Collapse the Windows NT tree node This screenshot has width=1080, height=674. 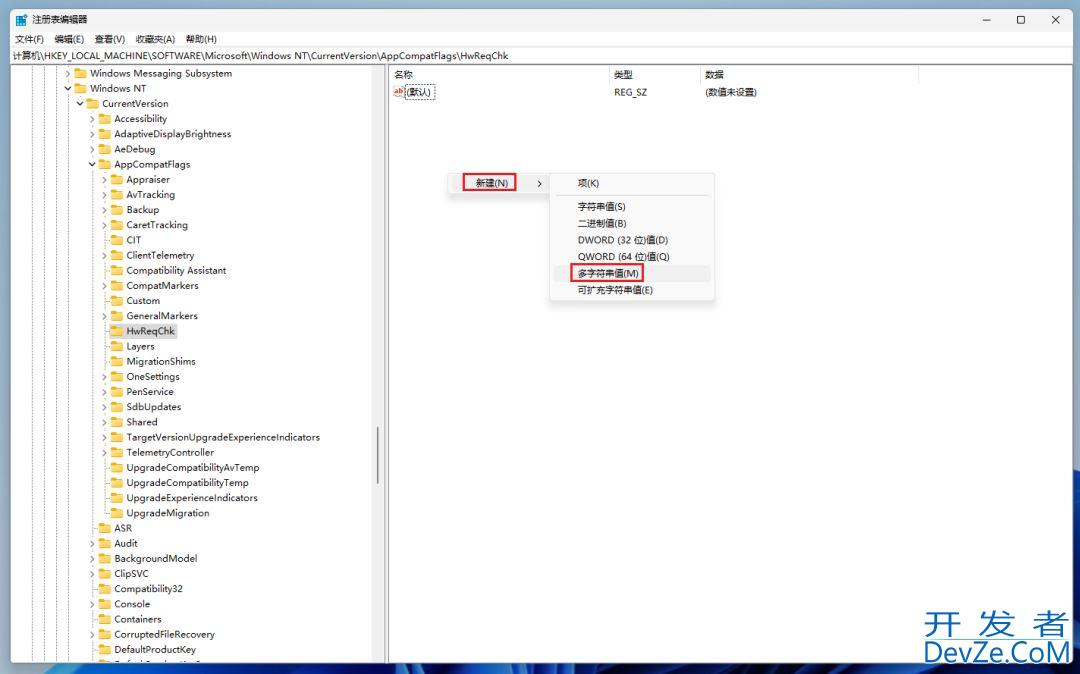coord(68,88)
